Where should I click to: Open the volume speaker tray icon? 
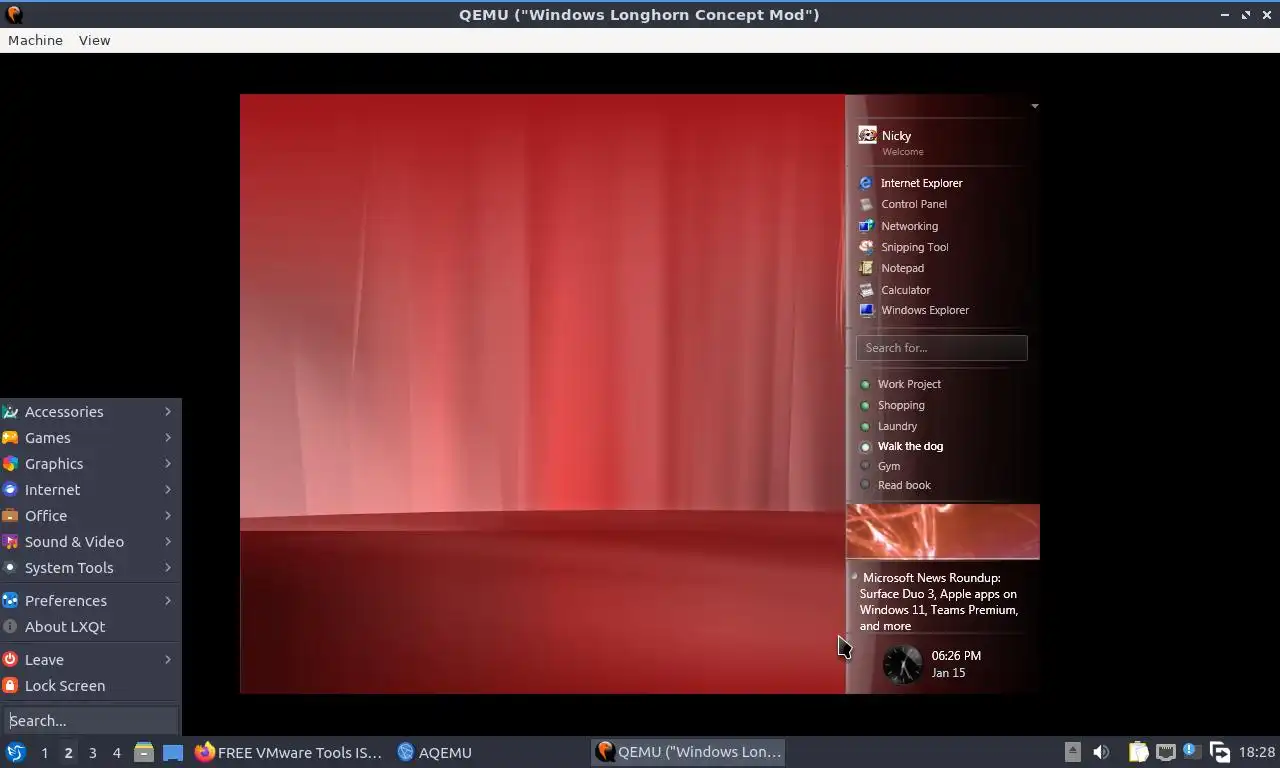[x=1101, y=752]
